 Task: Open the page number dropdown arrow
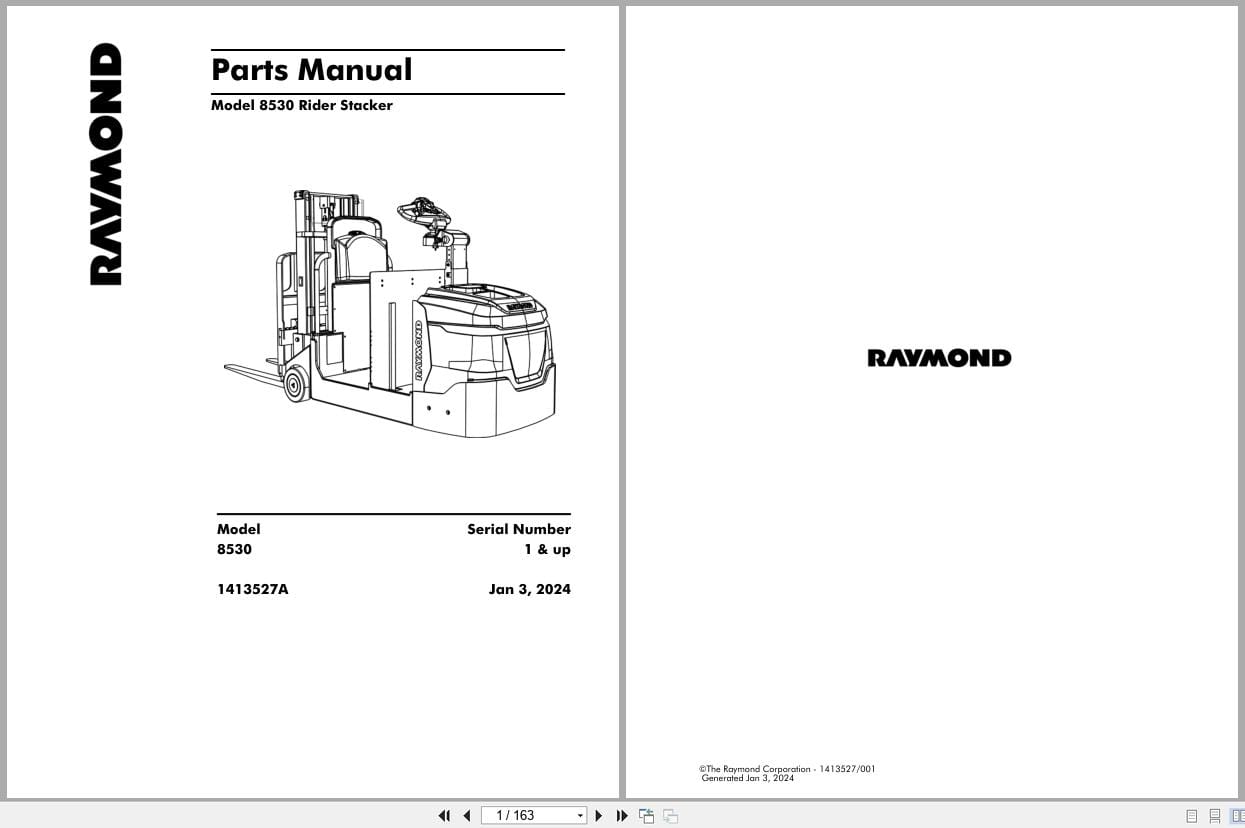click(x=580, y=816)
